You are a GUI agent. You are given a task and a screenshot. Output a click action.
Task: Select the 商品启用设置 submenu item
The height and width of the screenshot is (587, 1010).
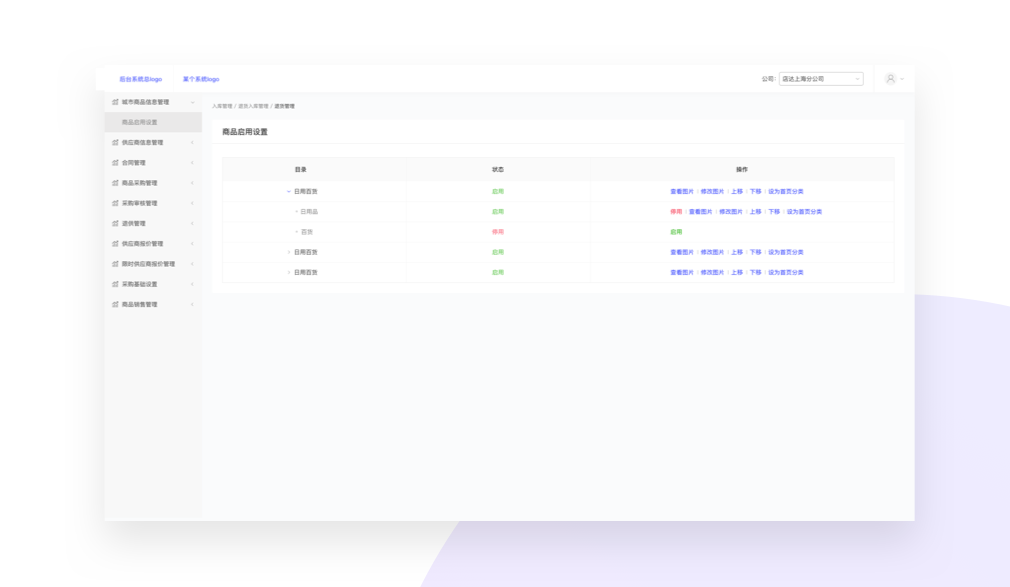tap(153, 122)
